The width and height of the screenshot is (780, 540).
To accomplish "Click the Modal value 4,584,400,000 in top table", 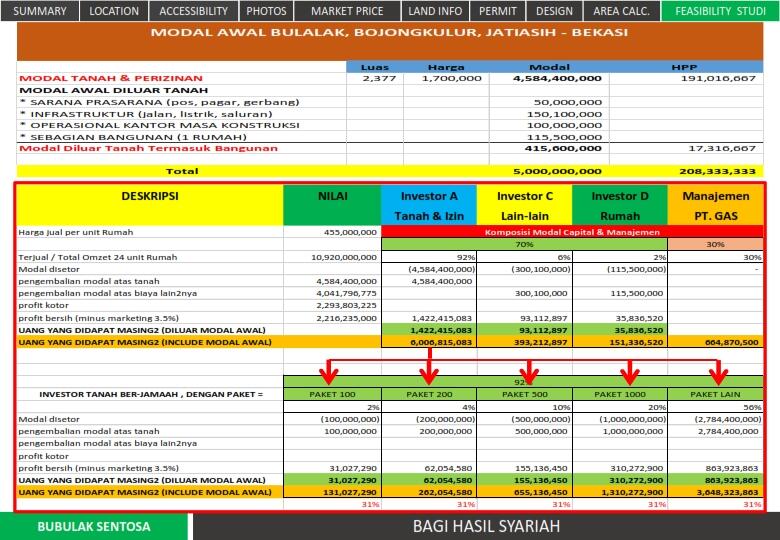I will [x=557, y=78].
